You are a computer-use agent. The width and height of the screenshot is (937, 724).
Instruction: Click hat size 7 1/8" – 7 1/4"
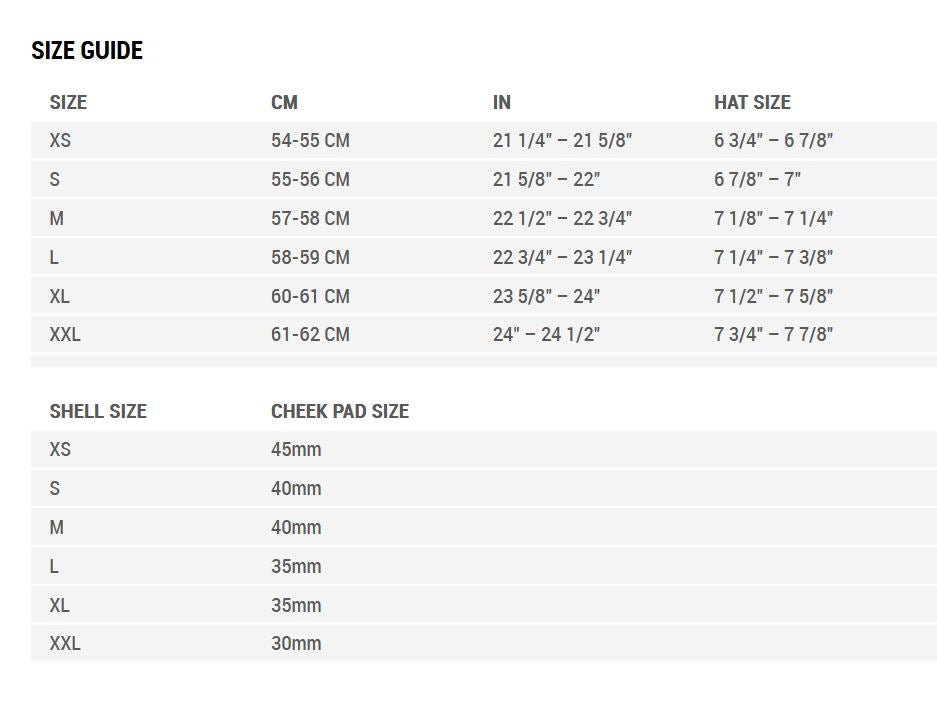(773, 219)
